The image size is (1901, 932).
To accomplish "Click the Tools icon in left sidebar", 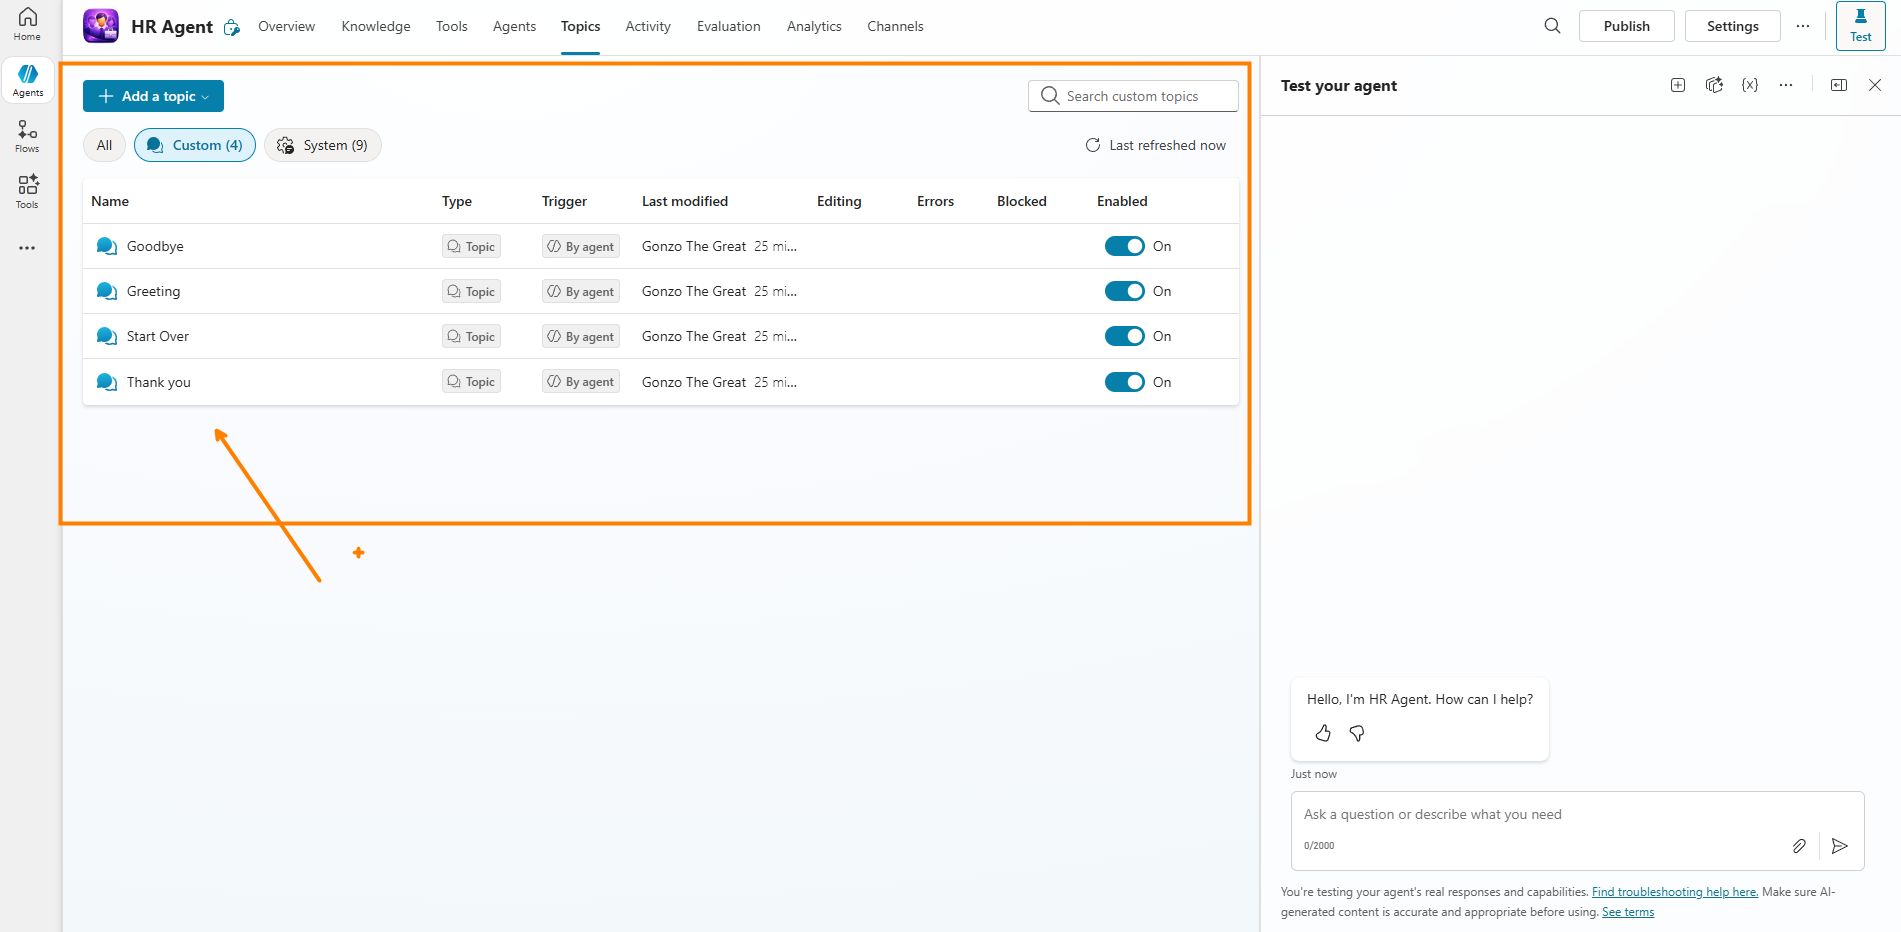I will pos(27,191).
